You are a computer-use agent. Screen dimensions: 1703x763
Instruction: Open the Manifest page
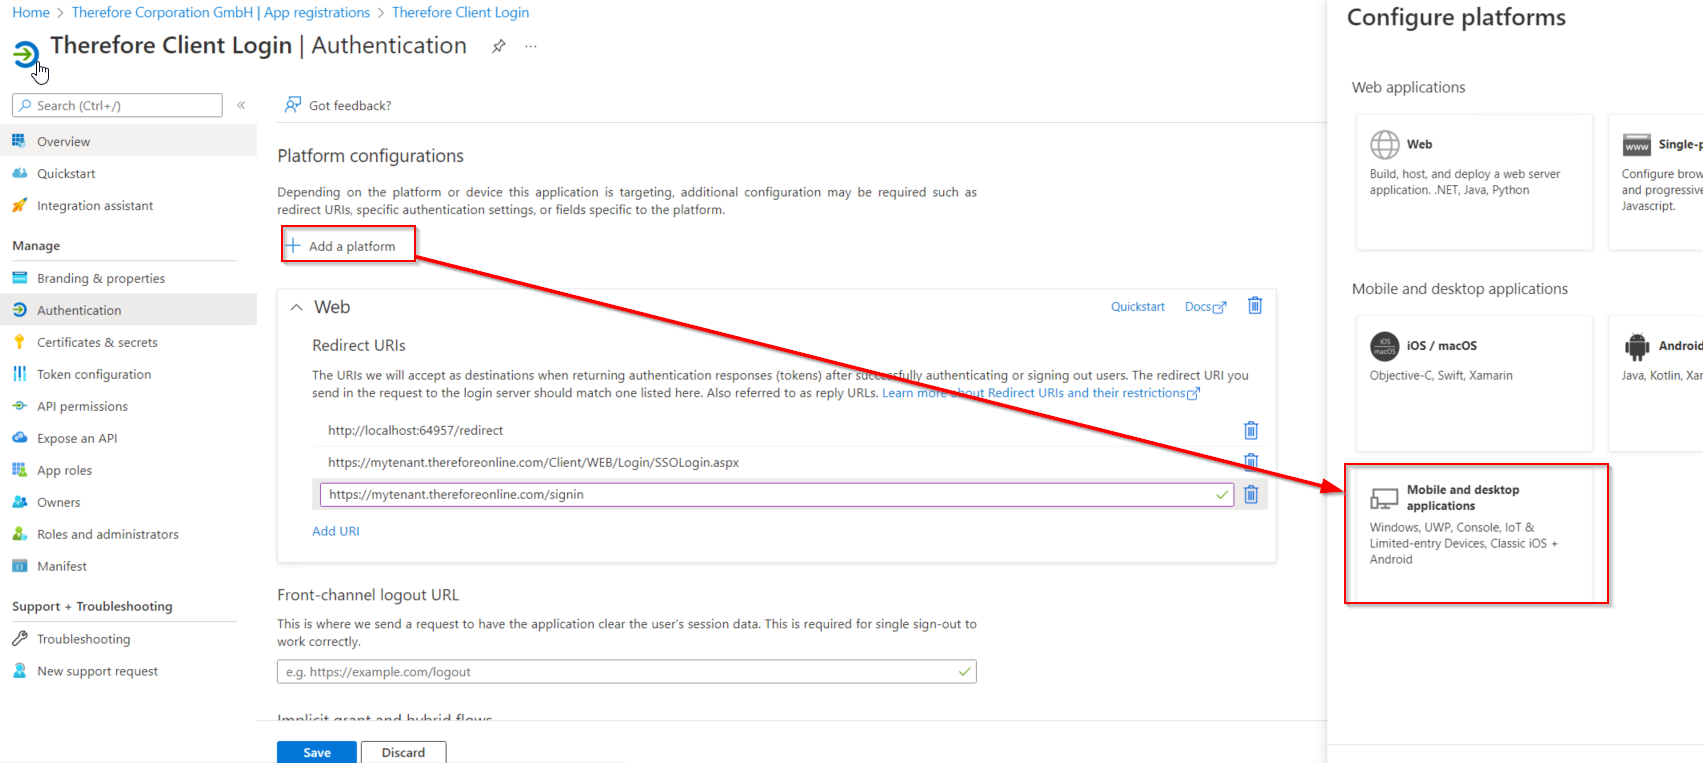click(x=62, y=566)
